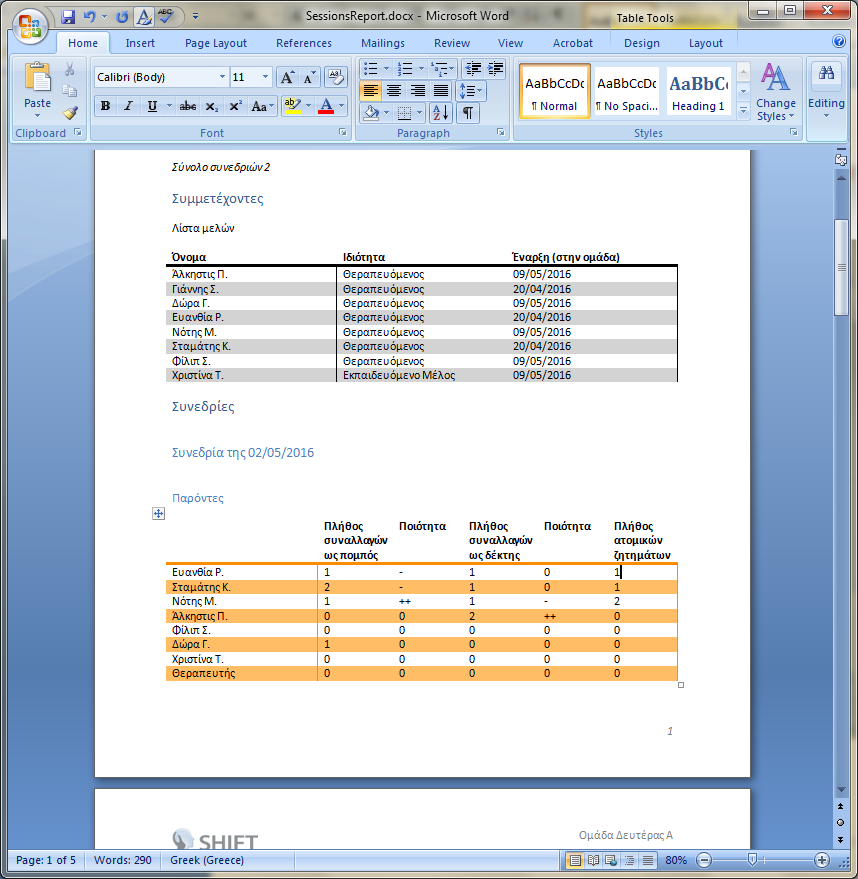Undo the last action
Viewport: 858px width, 879px height.
pos(89,17)
